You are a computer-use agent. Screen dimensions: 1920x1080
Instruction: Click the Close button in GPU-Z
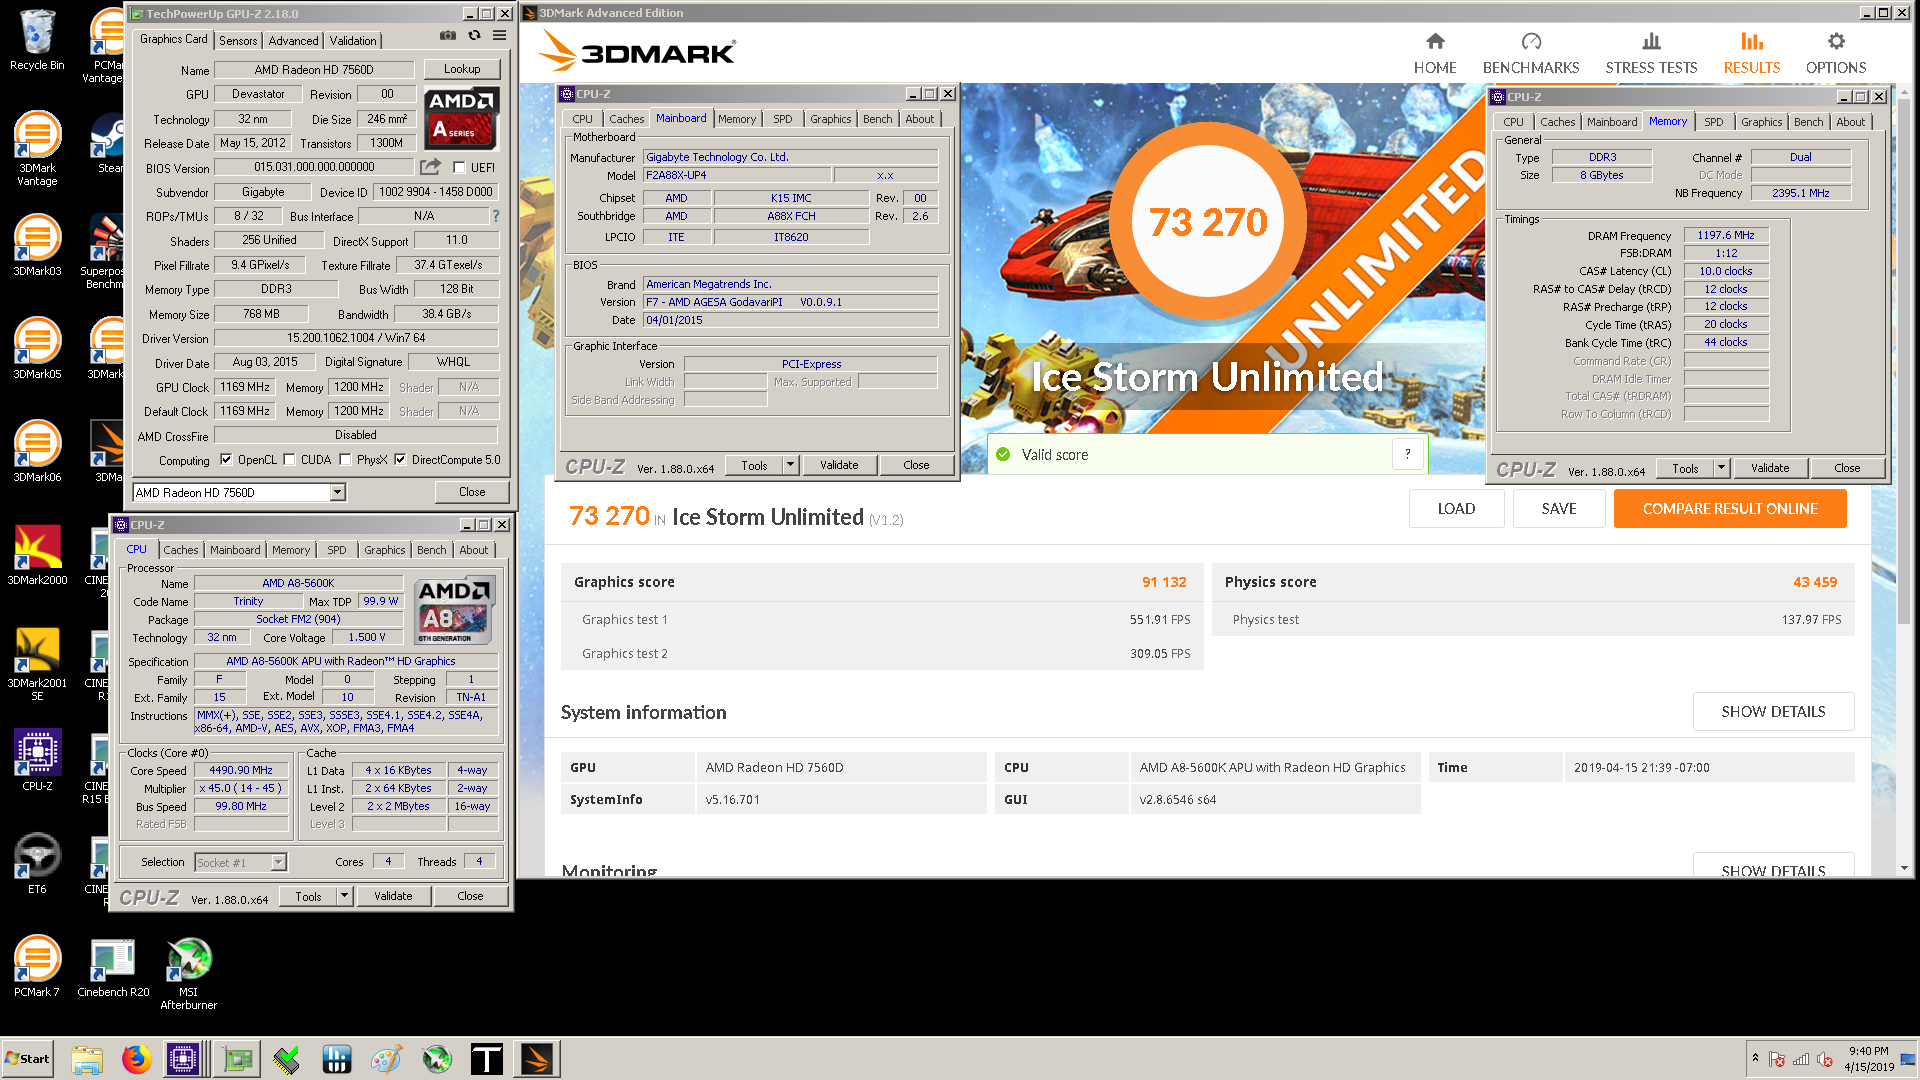point(472,492)
